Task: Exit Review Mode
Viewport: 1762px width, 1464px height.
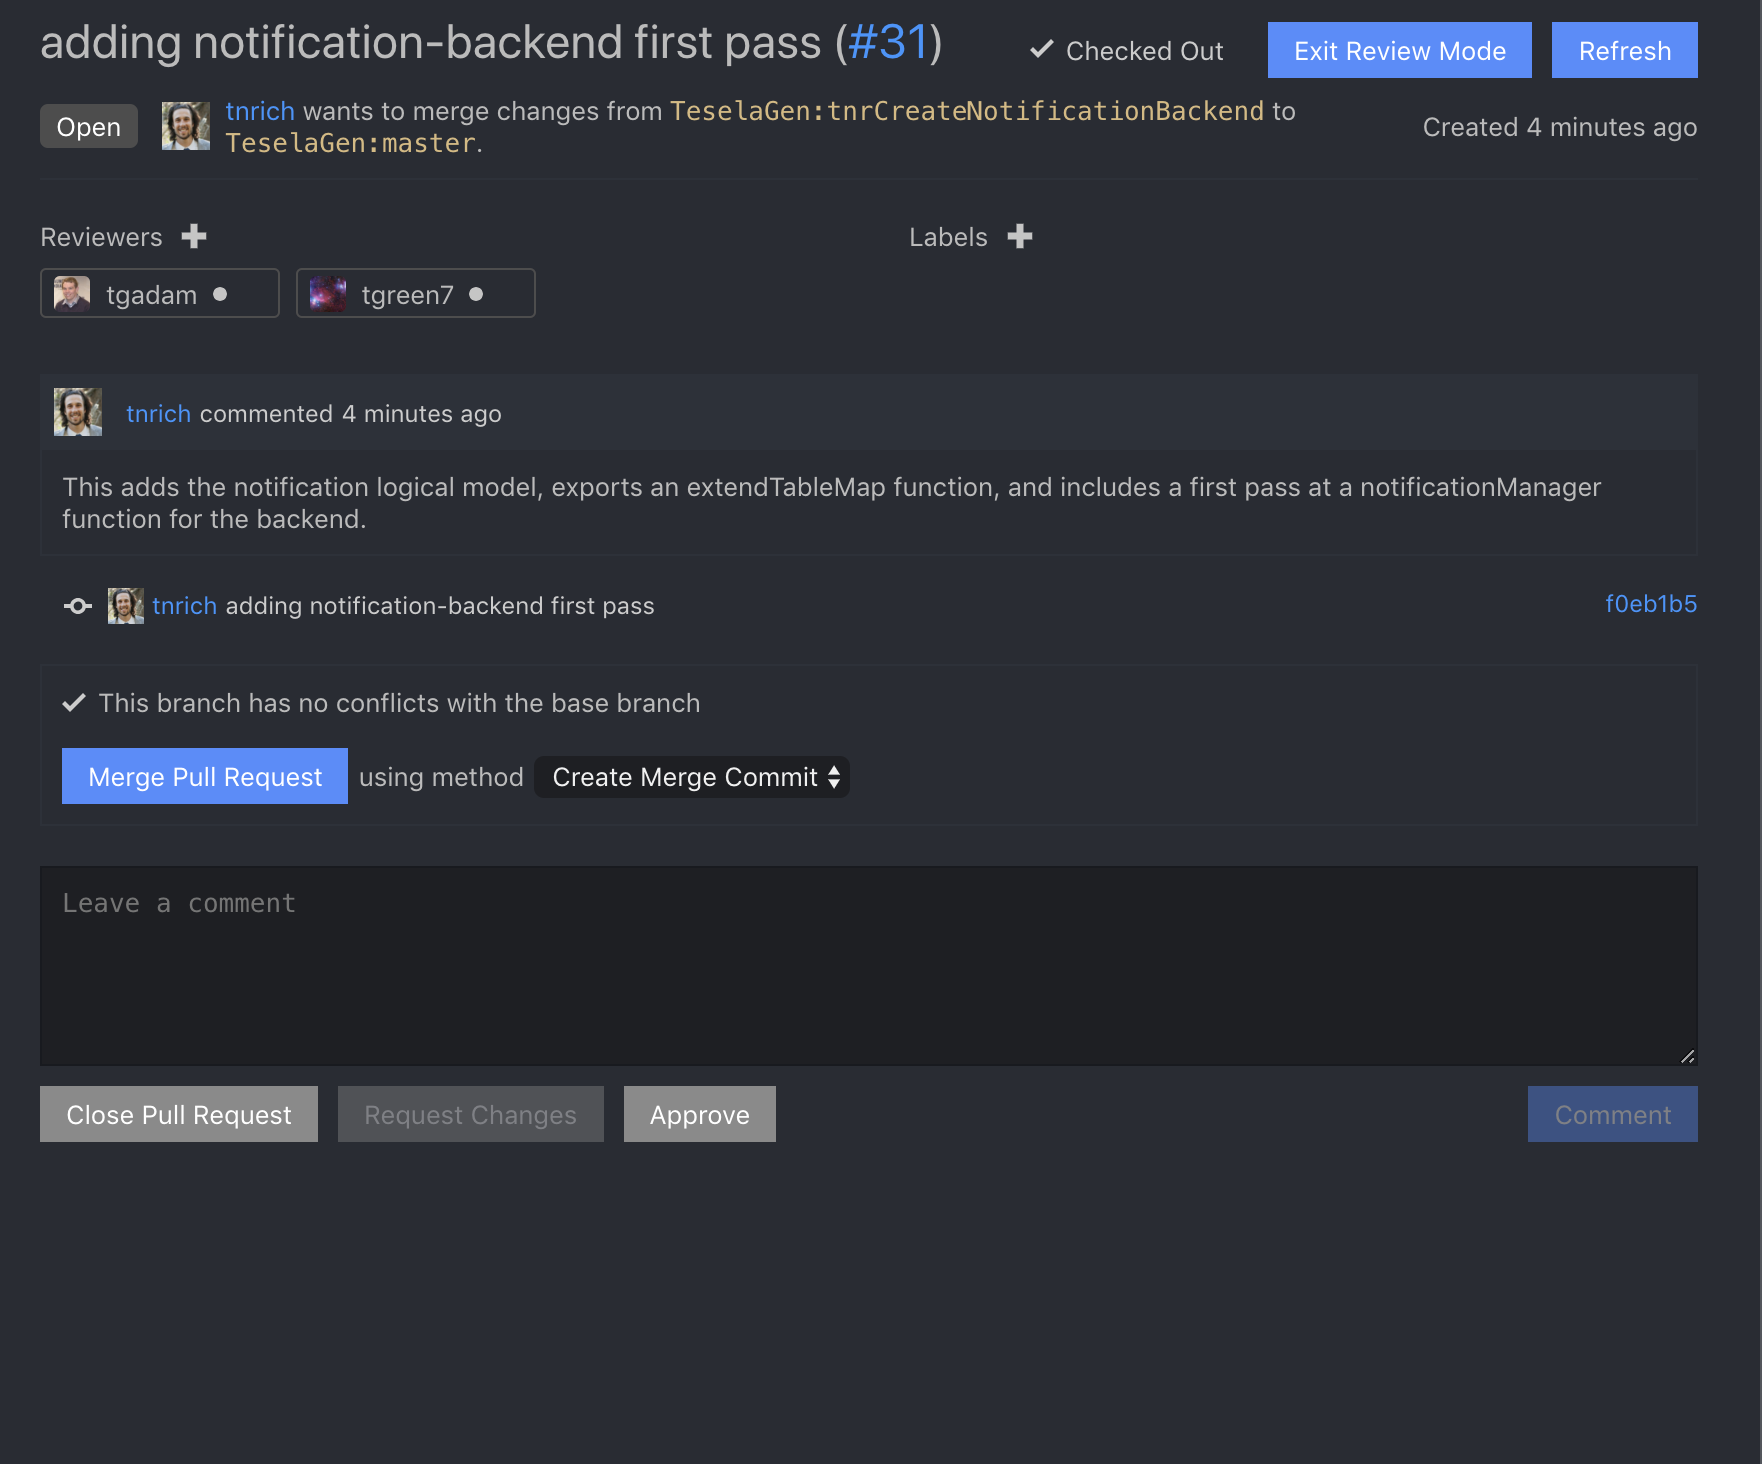Action: coord(1399,50)
